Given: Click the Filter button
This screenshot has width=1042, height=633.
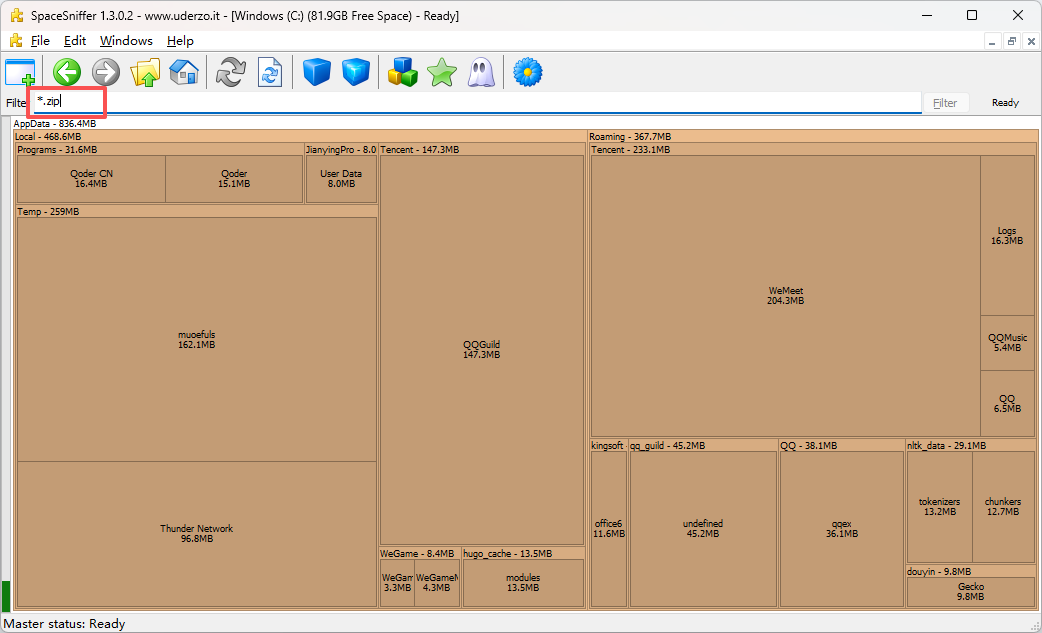Looking at the screenshot, I should click(x=945, y=103).
